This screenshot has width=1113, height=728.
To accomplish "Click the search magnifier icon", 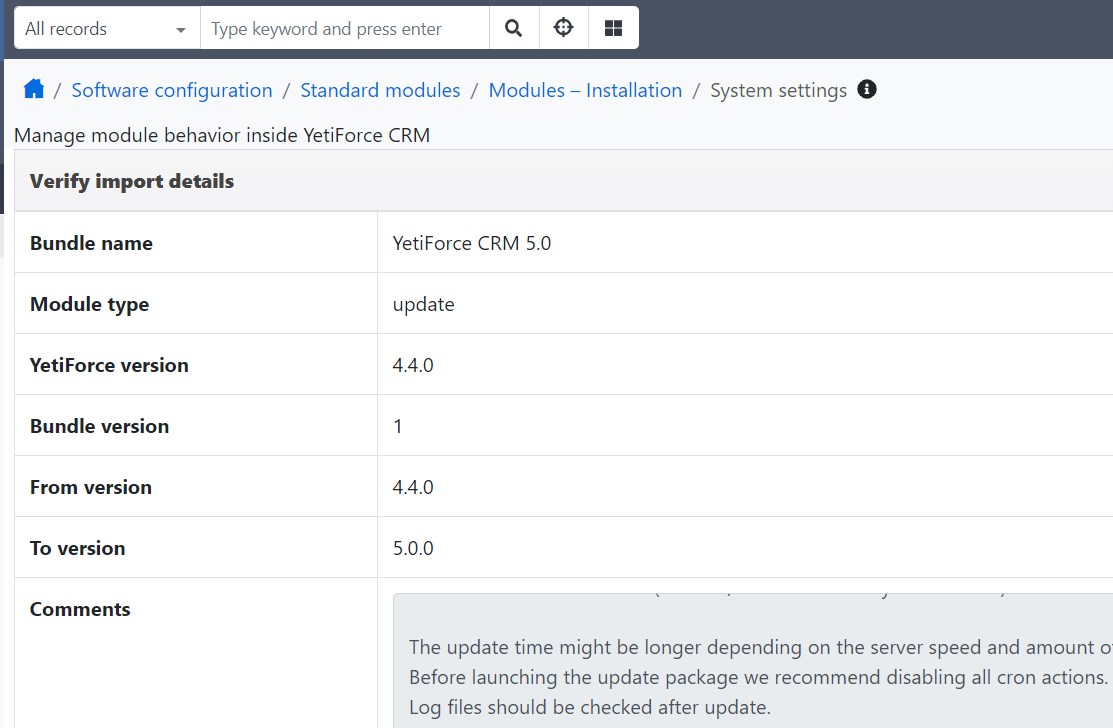I will [x=514, y=28].
